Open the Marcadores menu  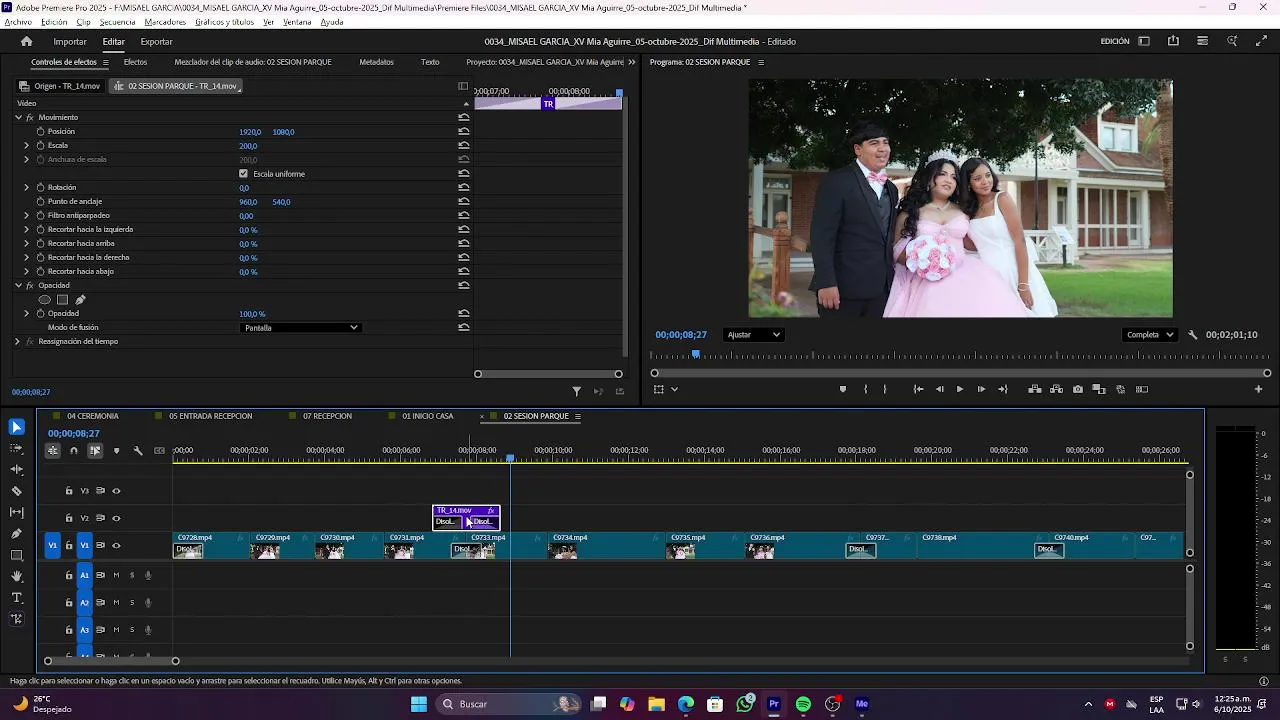(x=165, y=22)
